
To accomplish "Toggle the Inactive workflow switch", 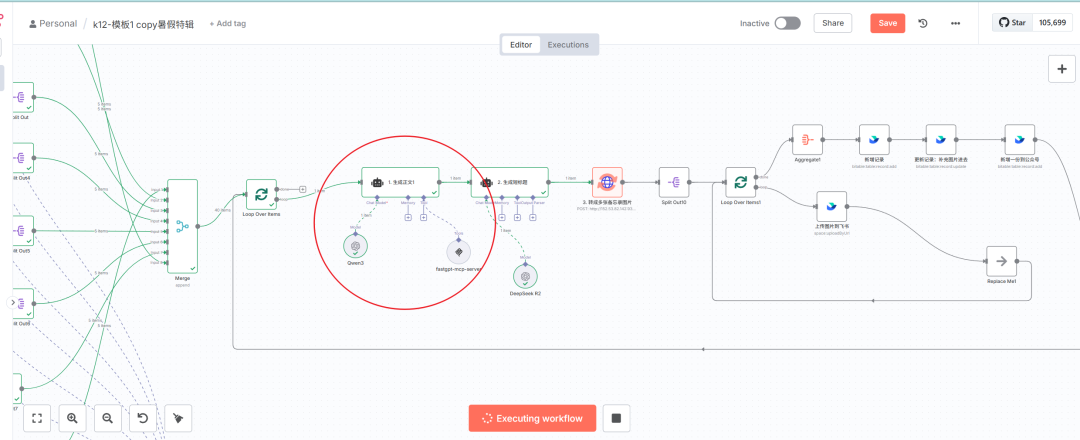I will pos(787,23).
